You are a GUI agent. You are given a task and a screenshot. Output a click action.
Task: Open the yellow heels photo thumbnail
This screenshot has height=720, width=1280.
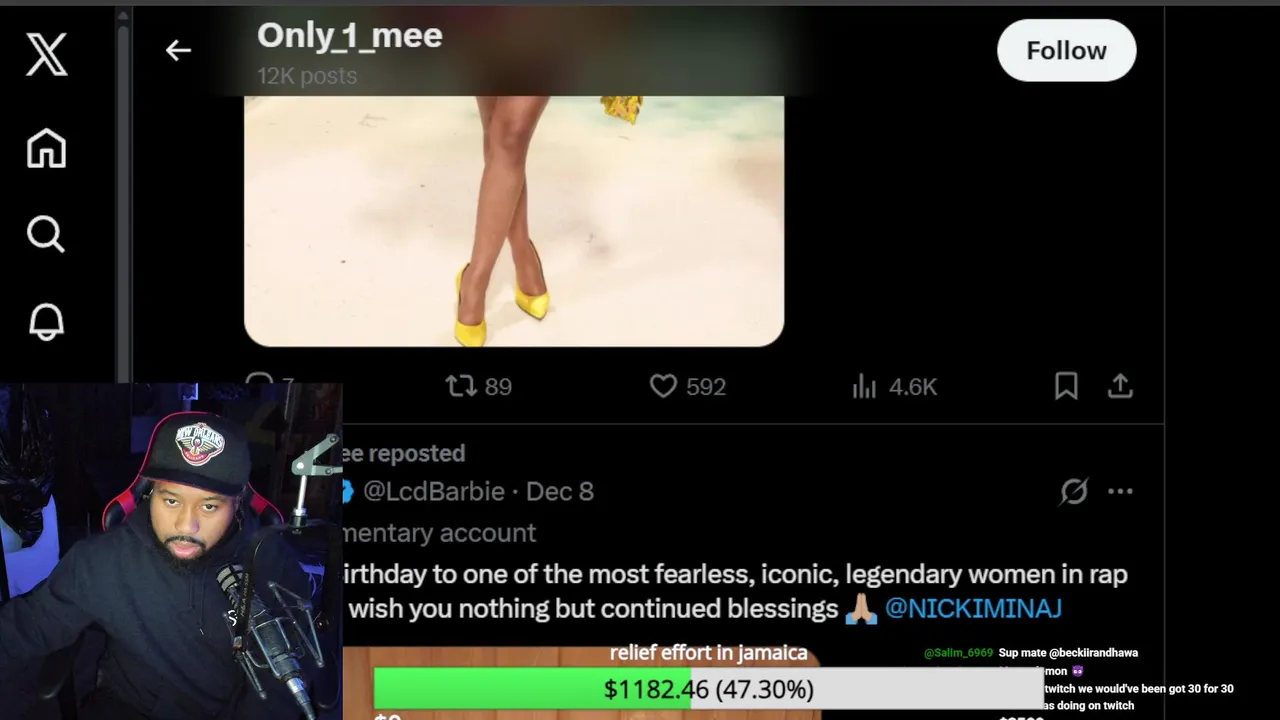pyautogui.click(x=514, y=221)
